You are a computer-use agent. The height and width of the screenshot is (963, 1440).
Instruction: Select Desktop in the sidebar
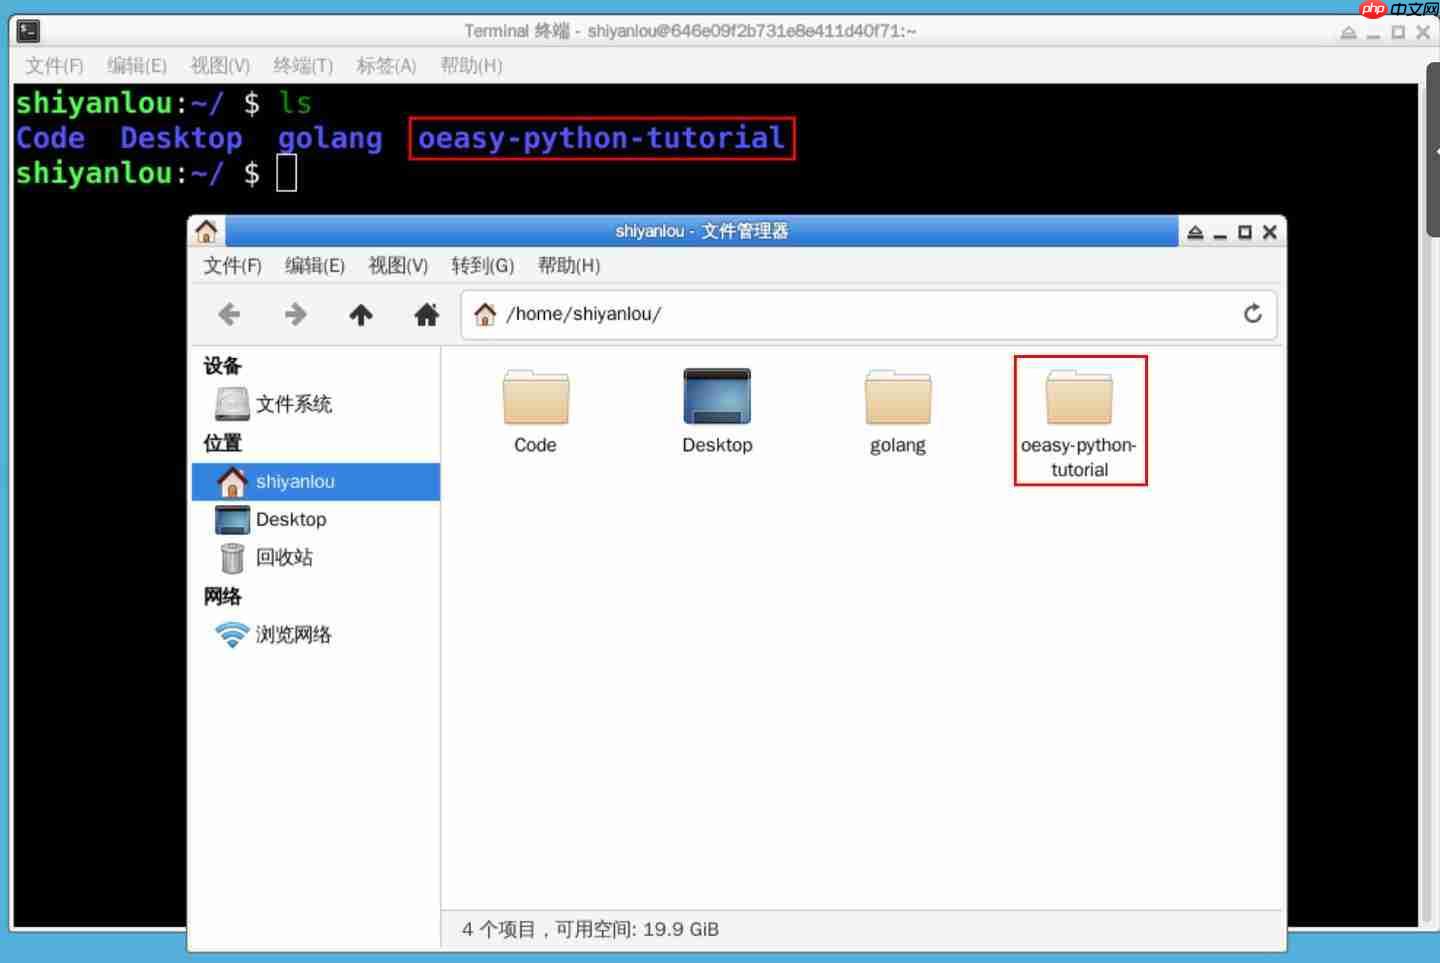tap(292, 519)
